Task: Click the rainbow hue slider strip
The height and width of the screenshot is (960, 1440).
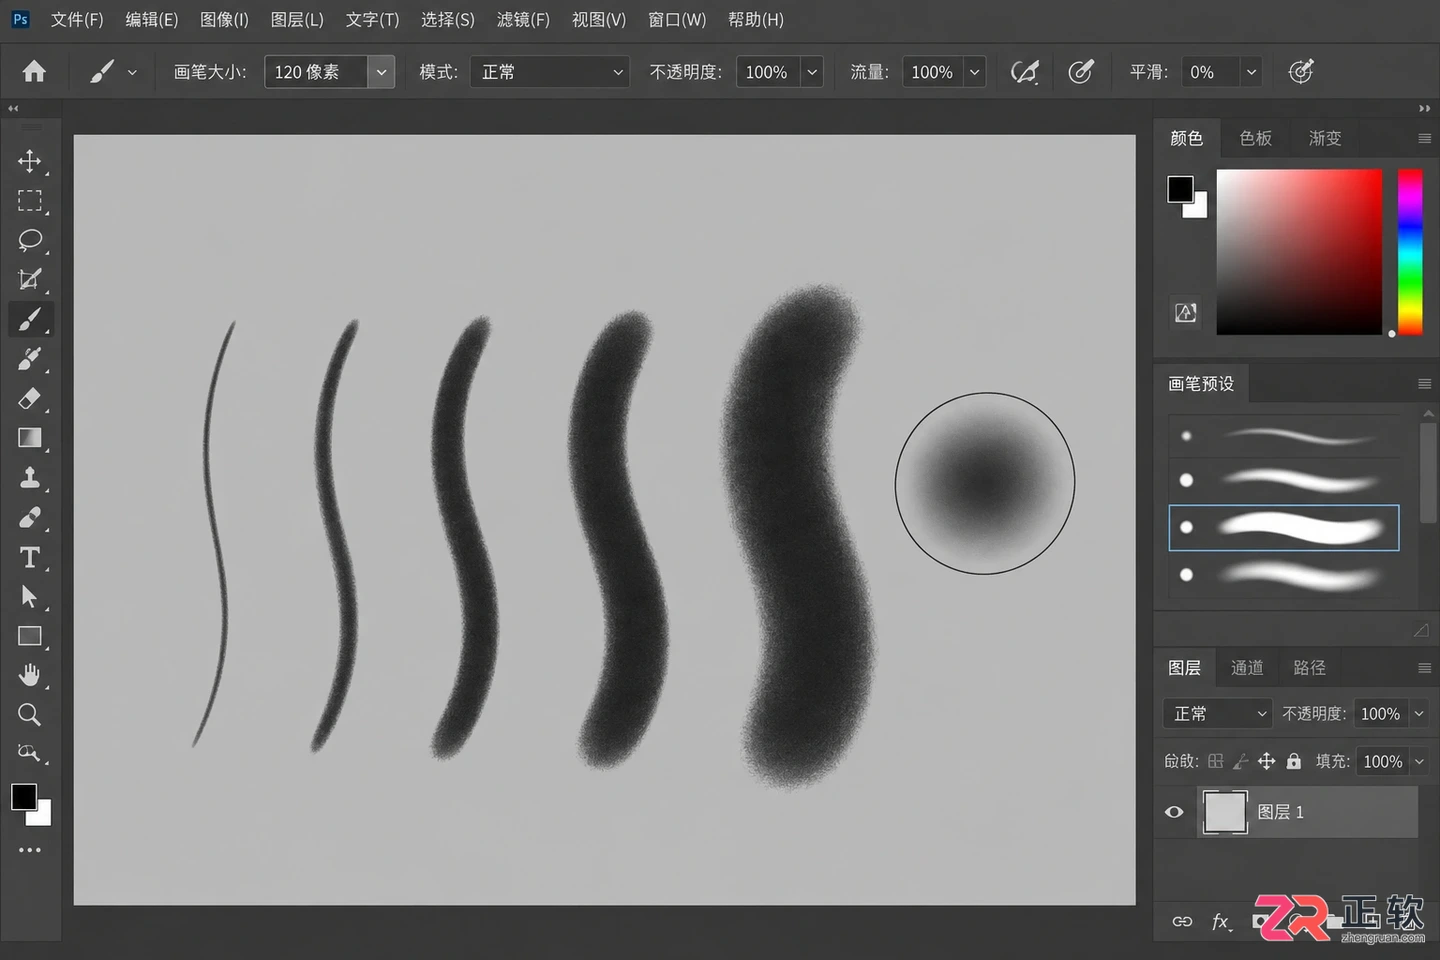Action: point(1410,252)
